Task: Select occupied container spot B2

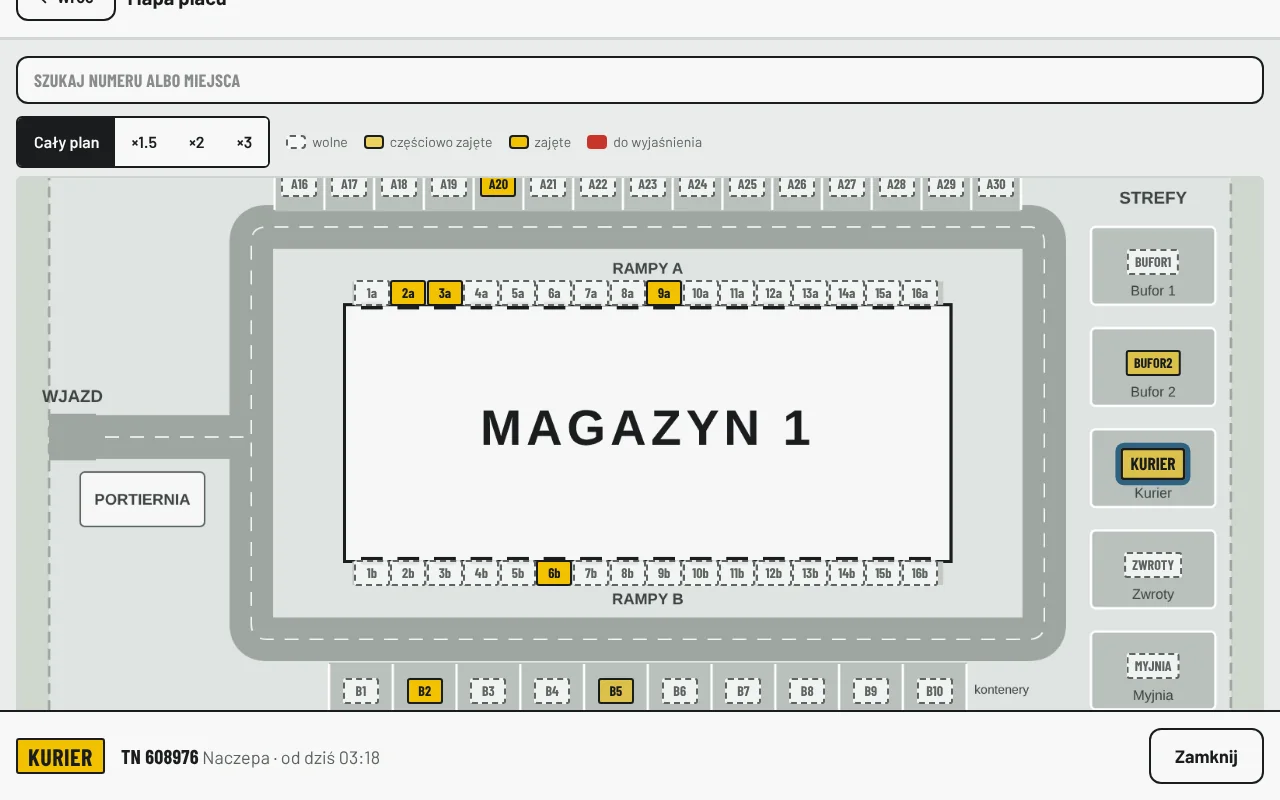Action: [424, 691]
